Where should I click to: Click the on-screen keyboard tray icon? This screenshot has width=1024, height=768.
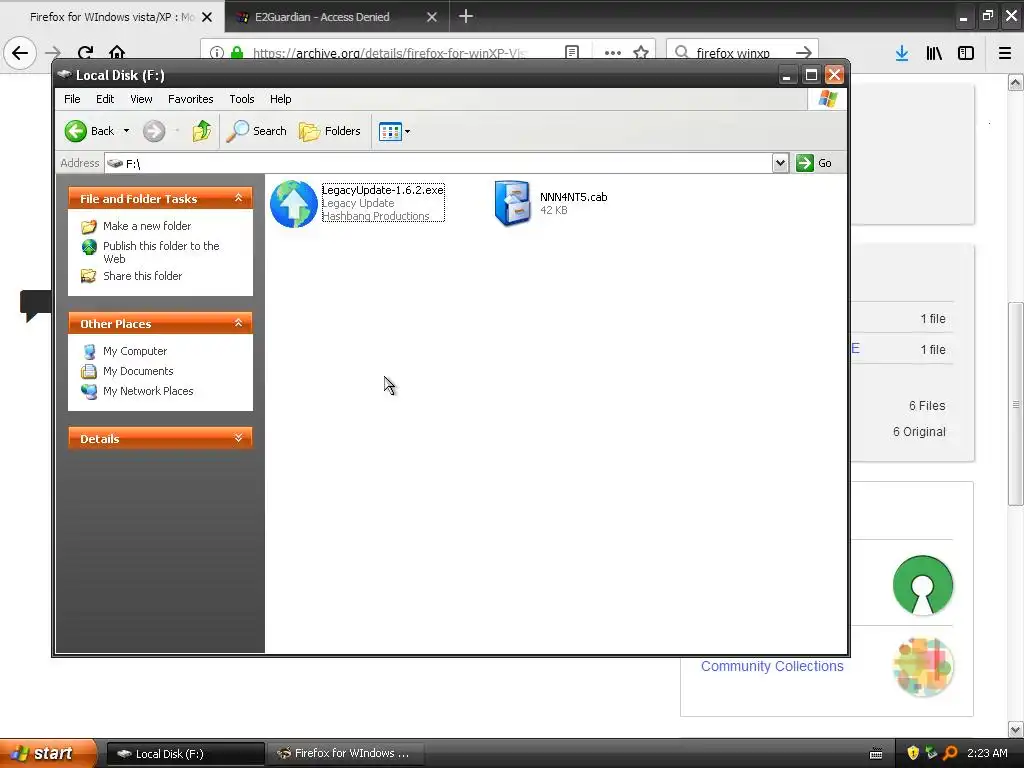[x=876, y=754]
